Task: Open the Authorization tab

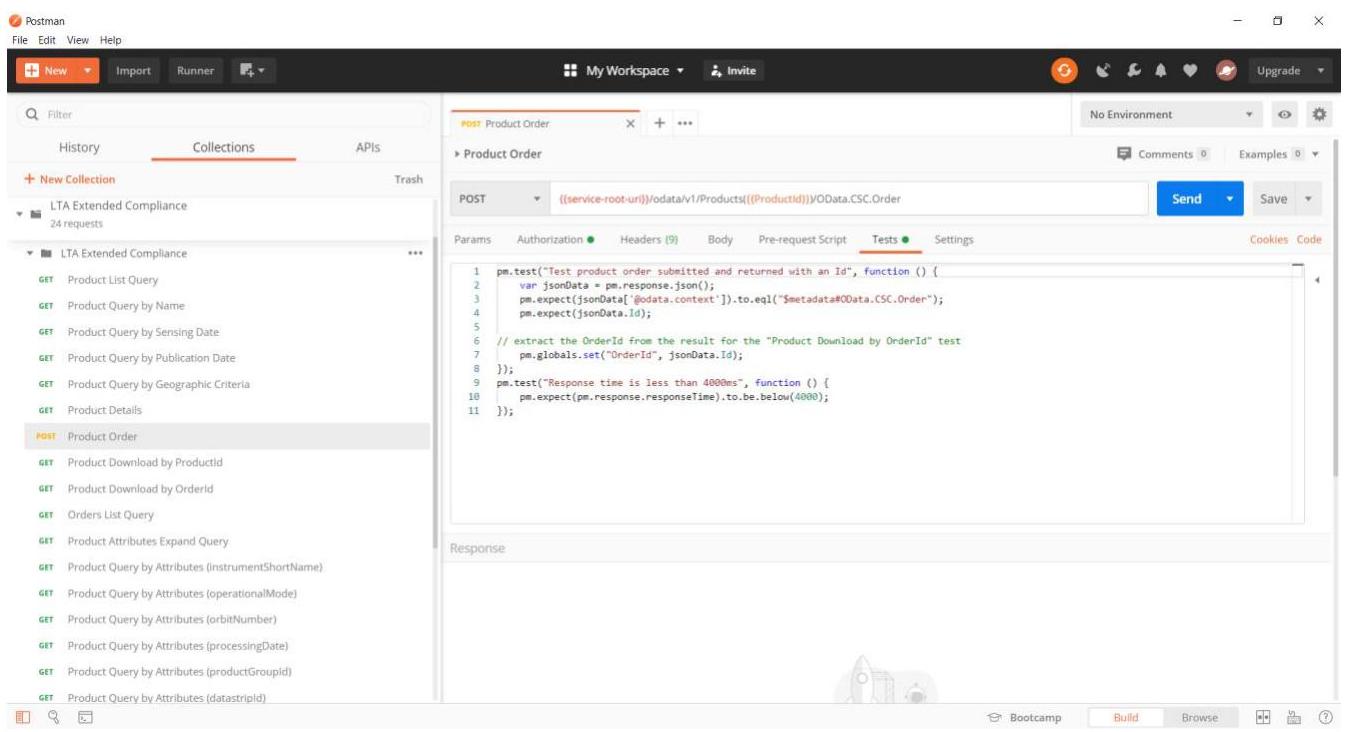Action: coord(555,240)
